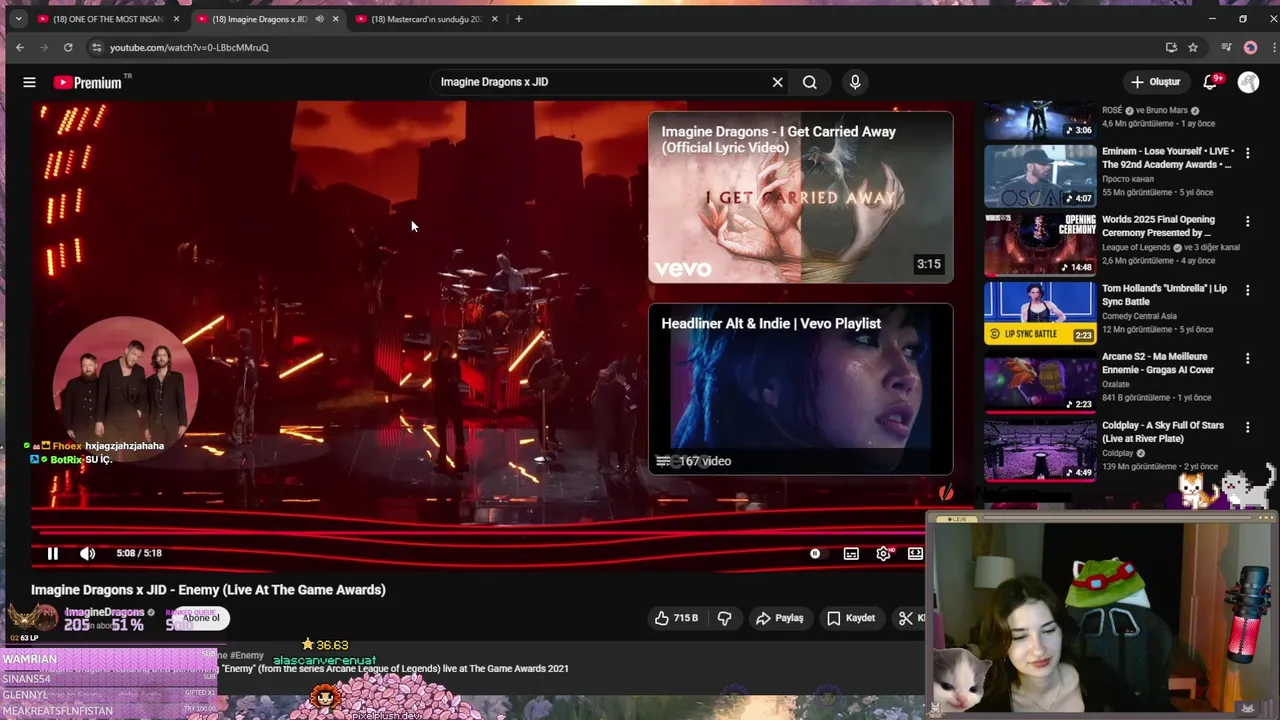Open the tab search dropdown arrow
Screen dimensions: 1280x720
click(18, 19)
